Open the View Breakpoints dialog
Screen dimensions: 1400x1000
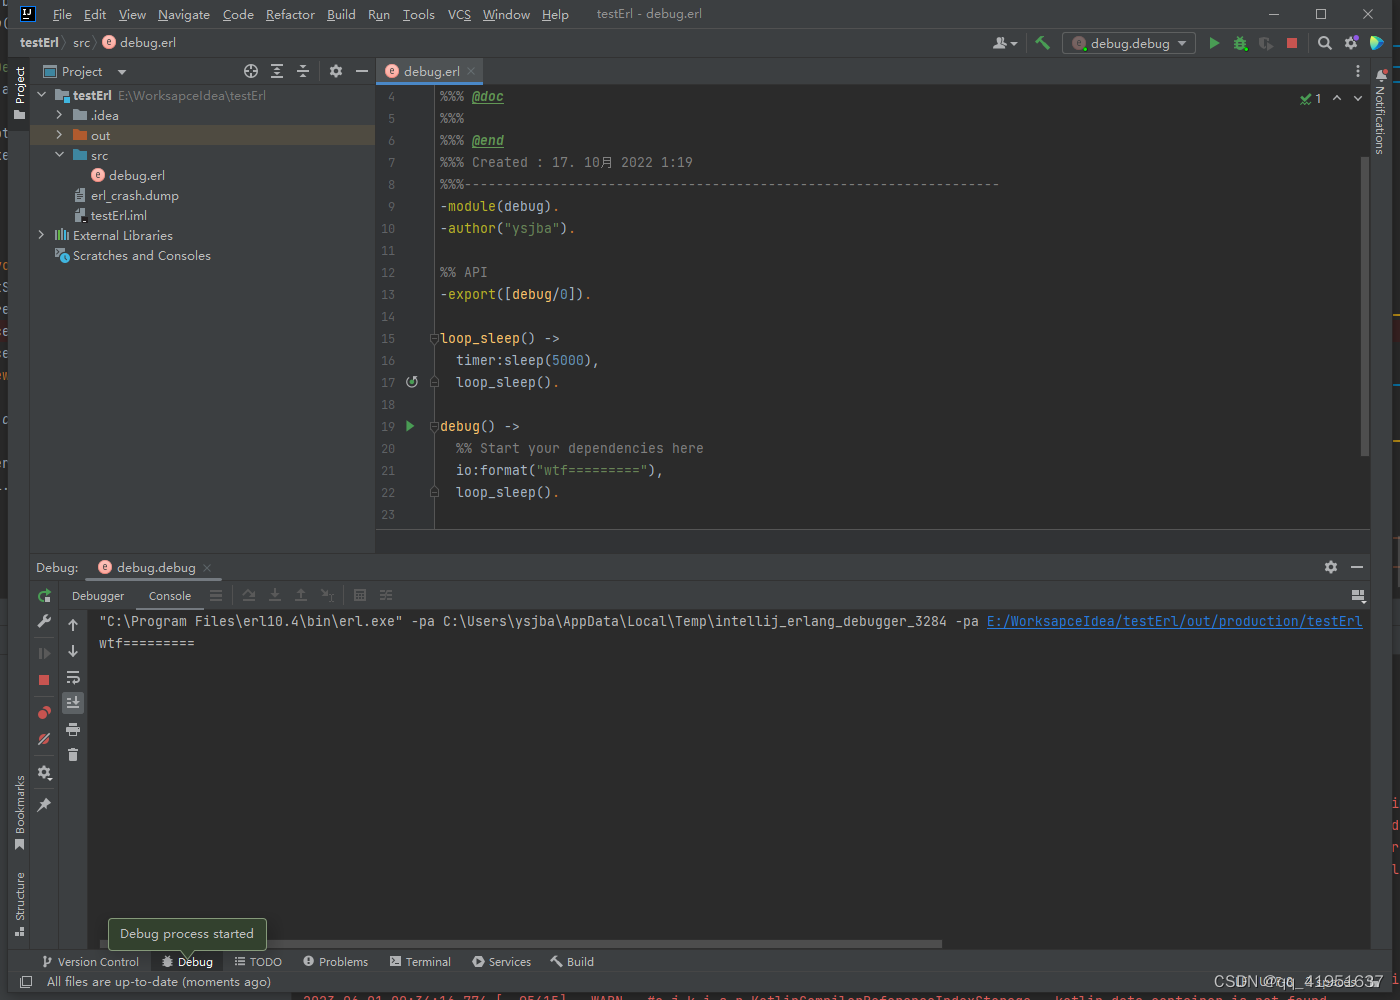44,712
